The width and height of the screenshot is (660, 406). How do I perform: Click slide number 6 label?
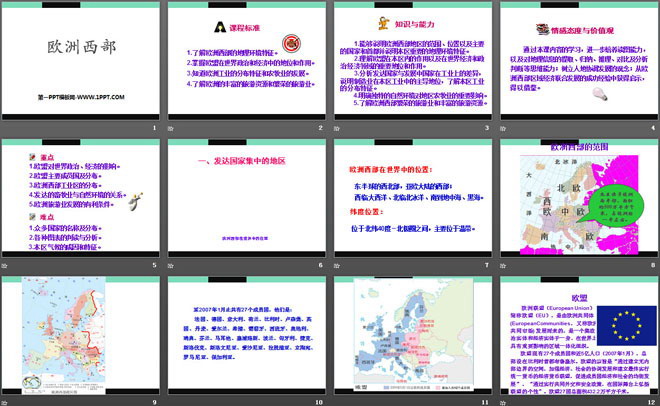tap(321, 265)
